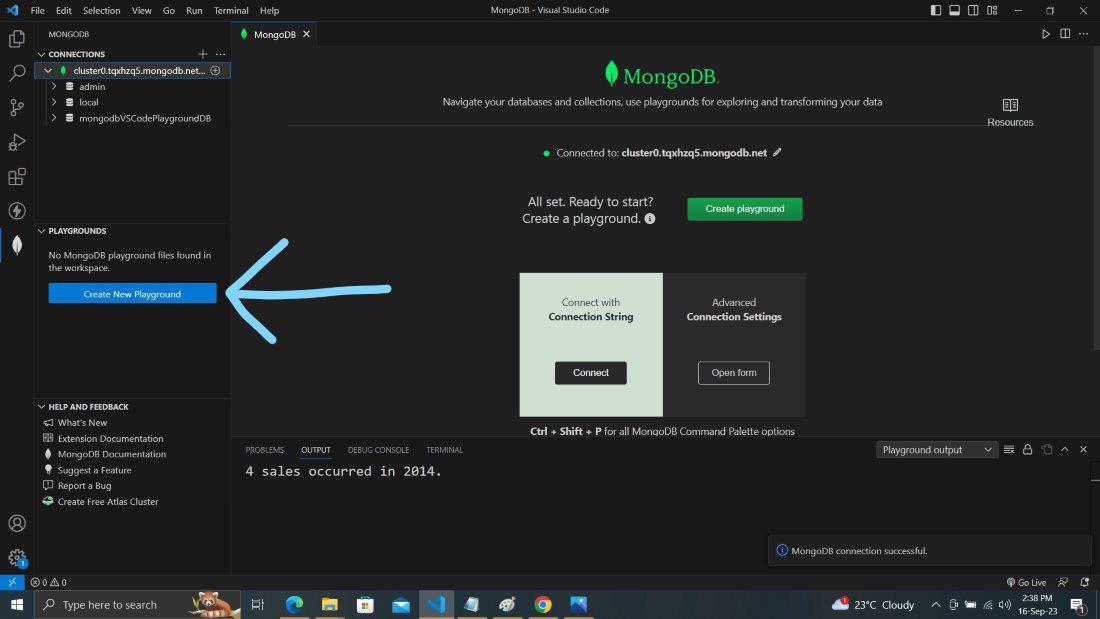The image size is (1100, 619).
Task: Maximize the panel size with chevron up
Action: (x=1065, y=450)
